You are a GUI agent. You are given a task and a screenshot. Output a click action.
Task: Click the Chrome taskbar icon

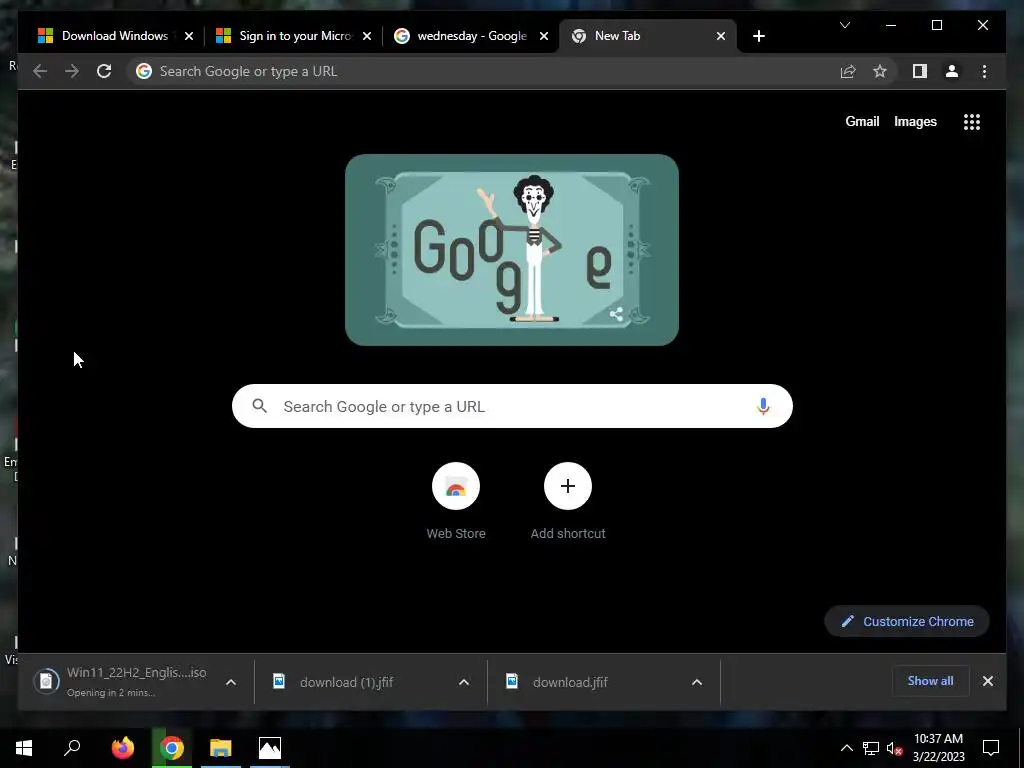172,748
